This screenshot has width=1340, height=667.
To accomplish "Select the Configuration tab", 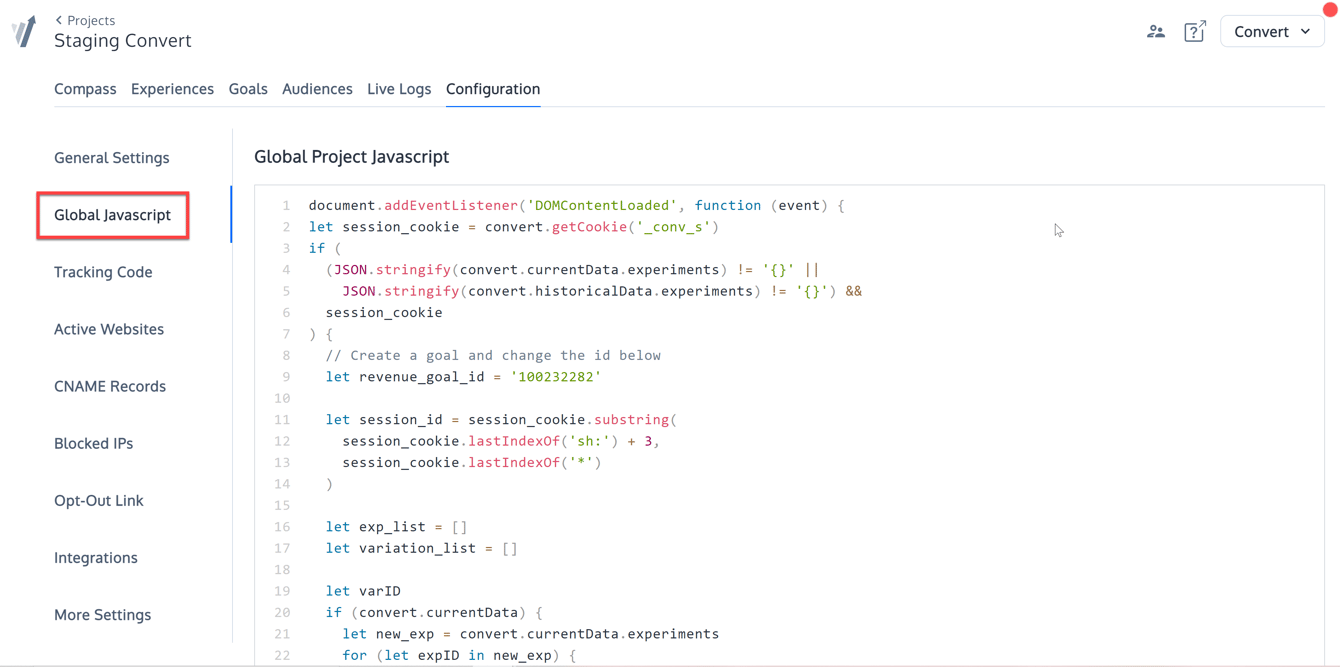I will (493, 89).
